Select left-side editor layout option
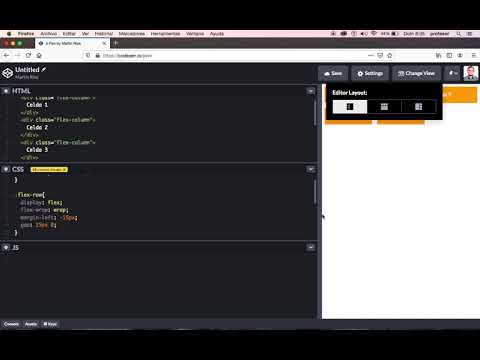The height and width of the screenshot is (360, 480). (350, 107)
